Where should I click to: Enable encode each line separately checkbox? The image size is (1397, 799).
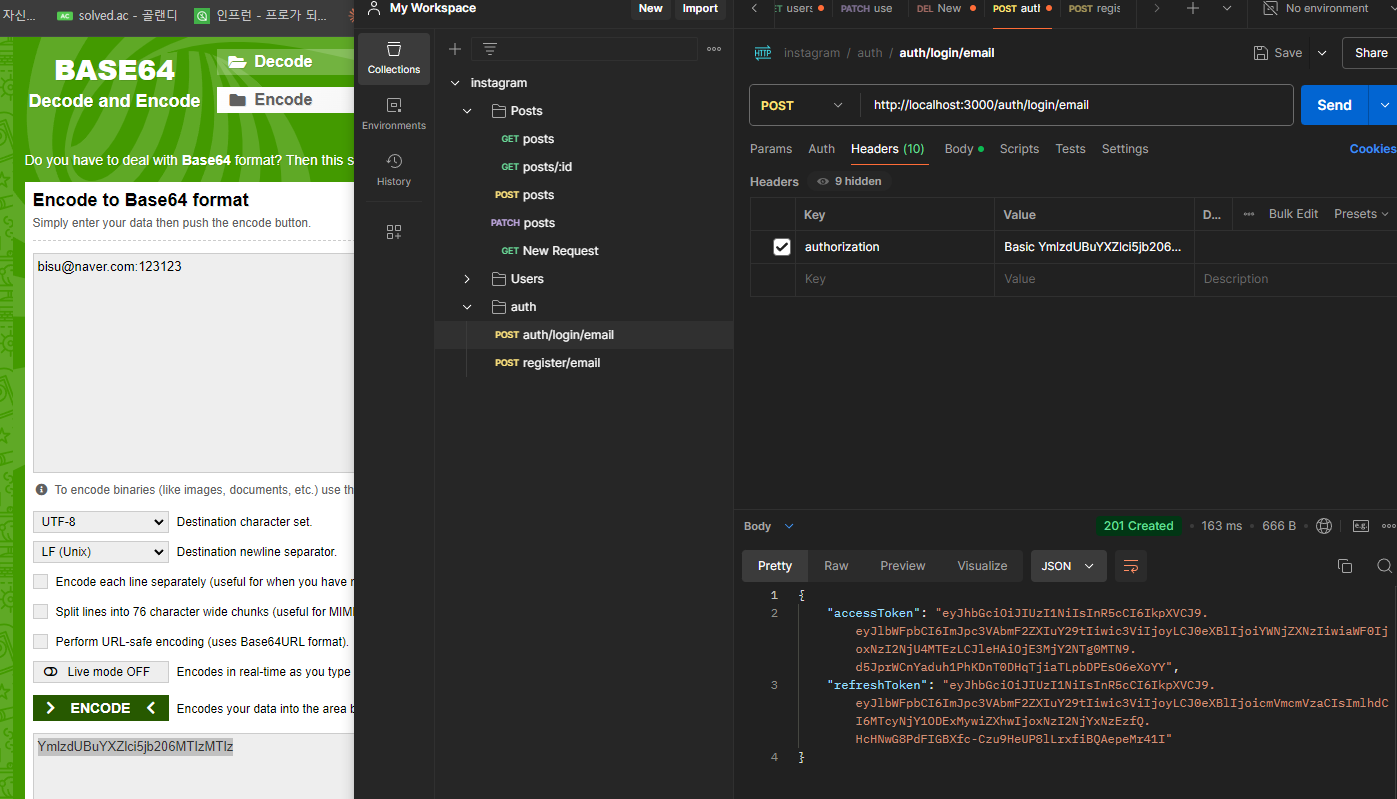click(41, 581)
